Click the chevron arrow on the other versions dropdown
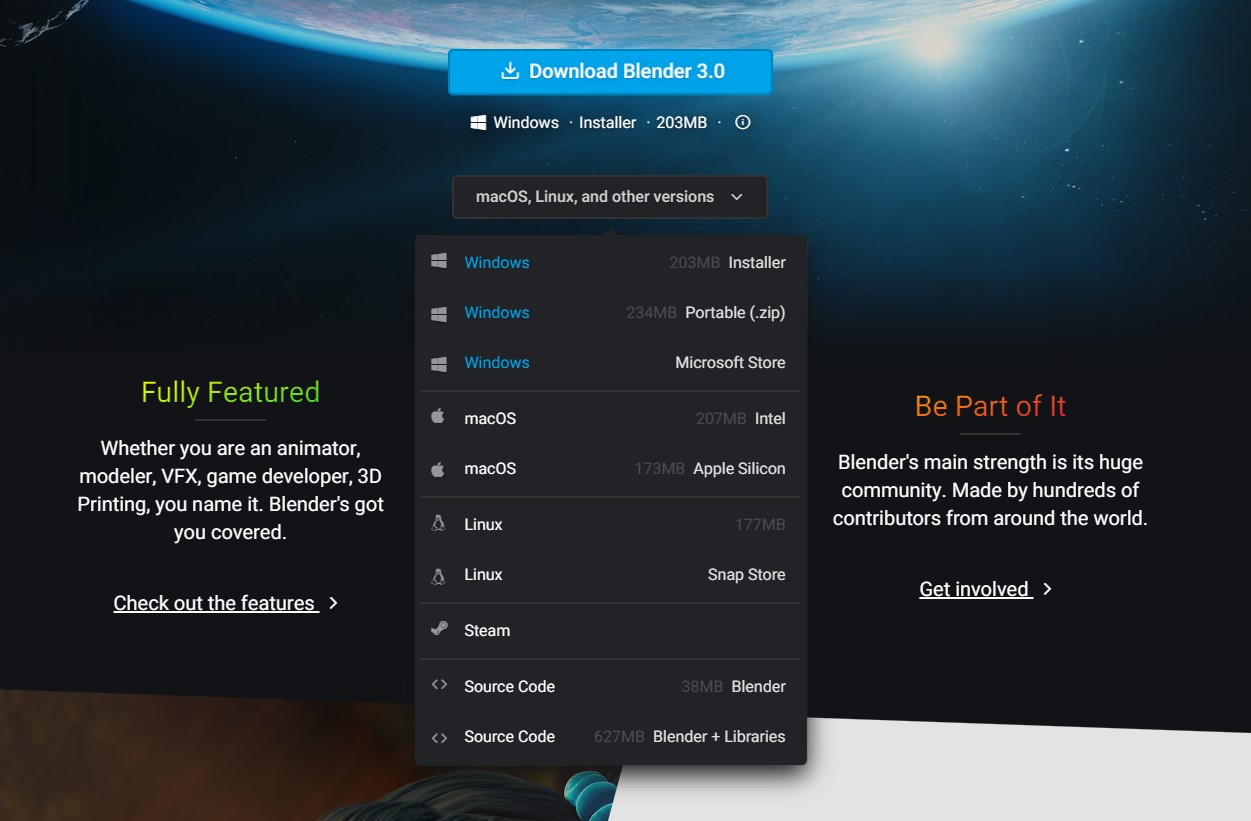Image resolution: width=1251 pixels, height=821 pixels. click(x=737, y=197)
